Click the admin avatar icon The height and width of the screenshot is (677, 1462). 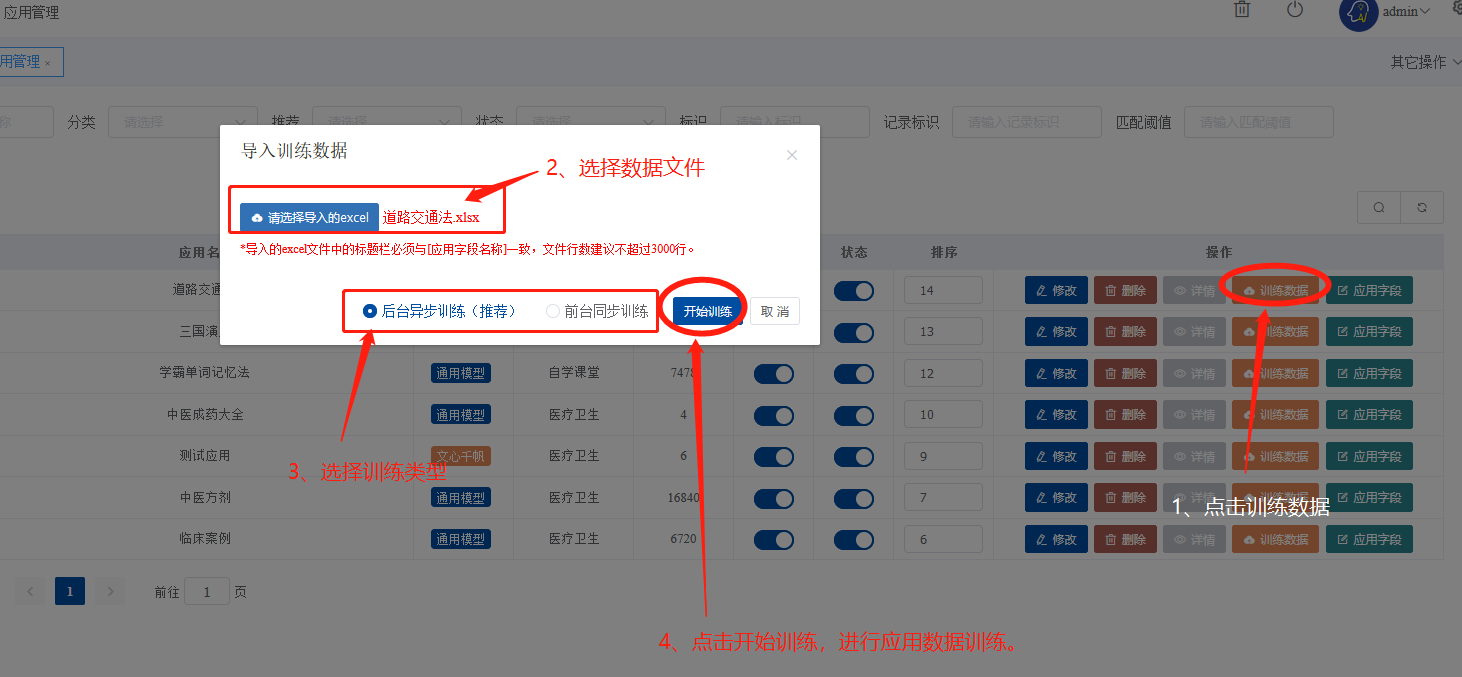(x=1358, y=12)
